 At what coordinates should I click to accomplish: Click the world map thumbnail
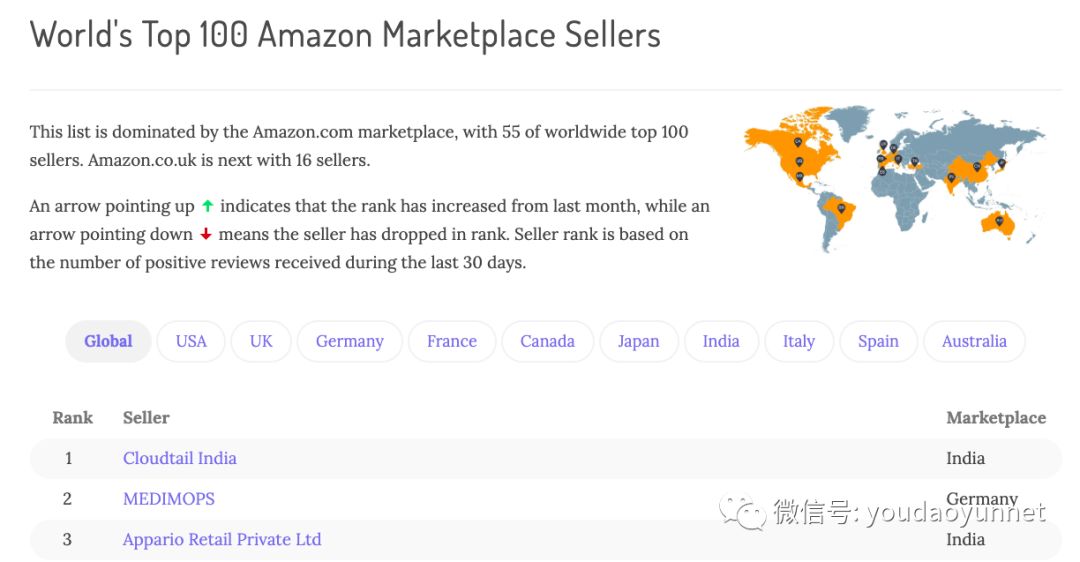[894, 178]
